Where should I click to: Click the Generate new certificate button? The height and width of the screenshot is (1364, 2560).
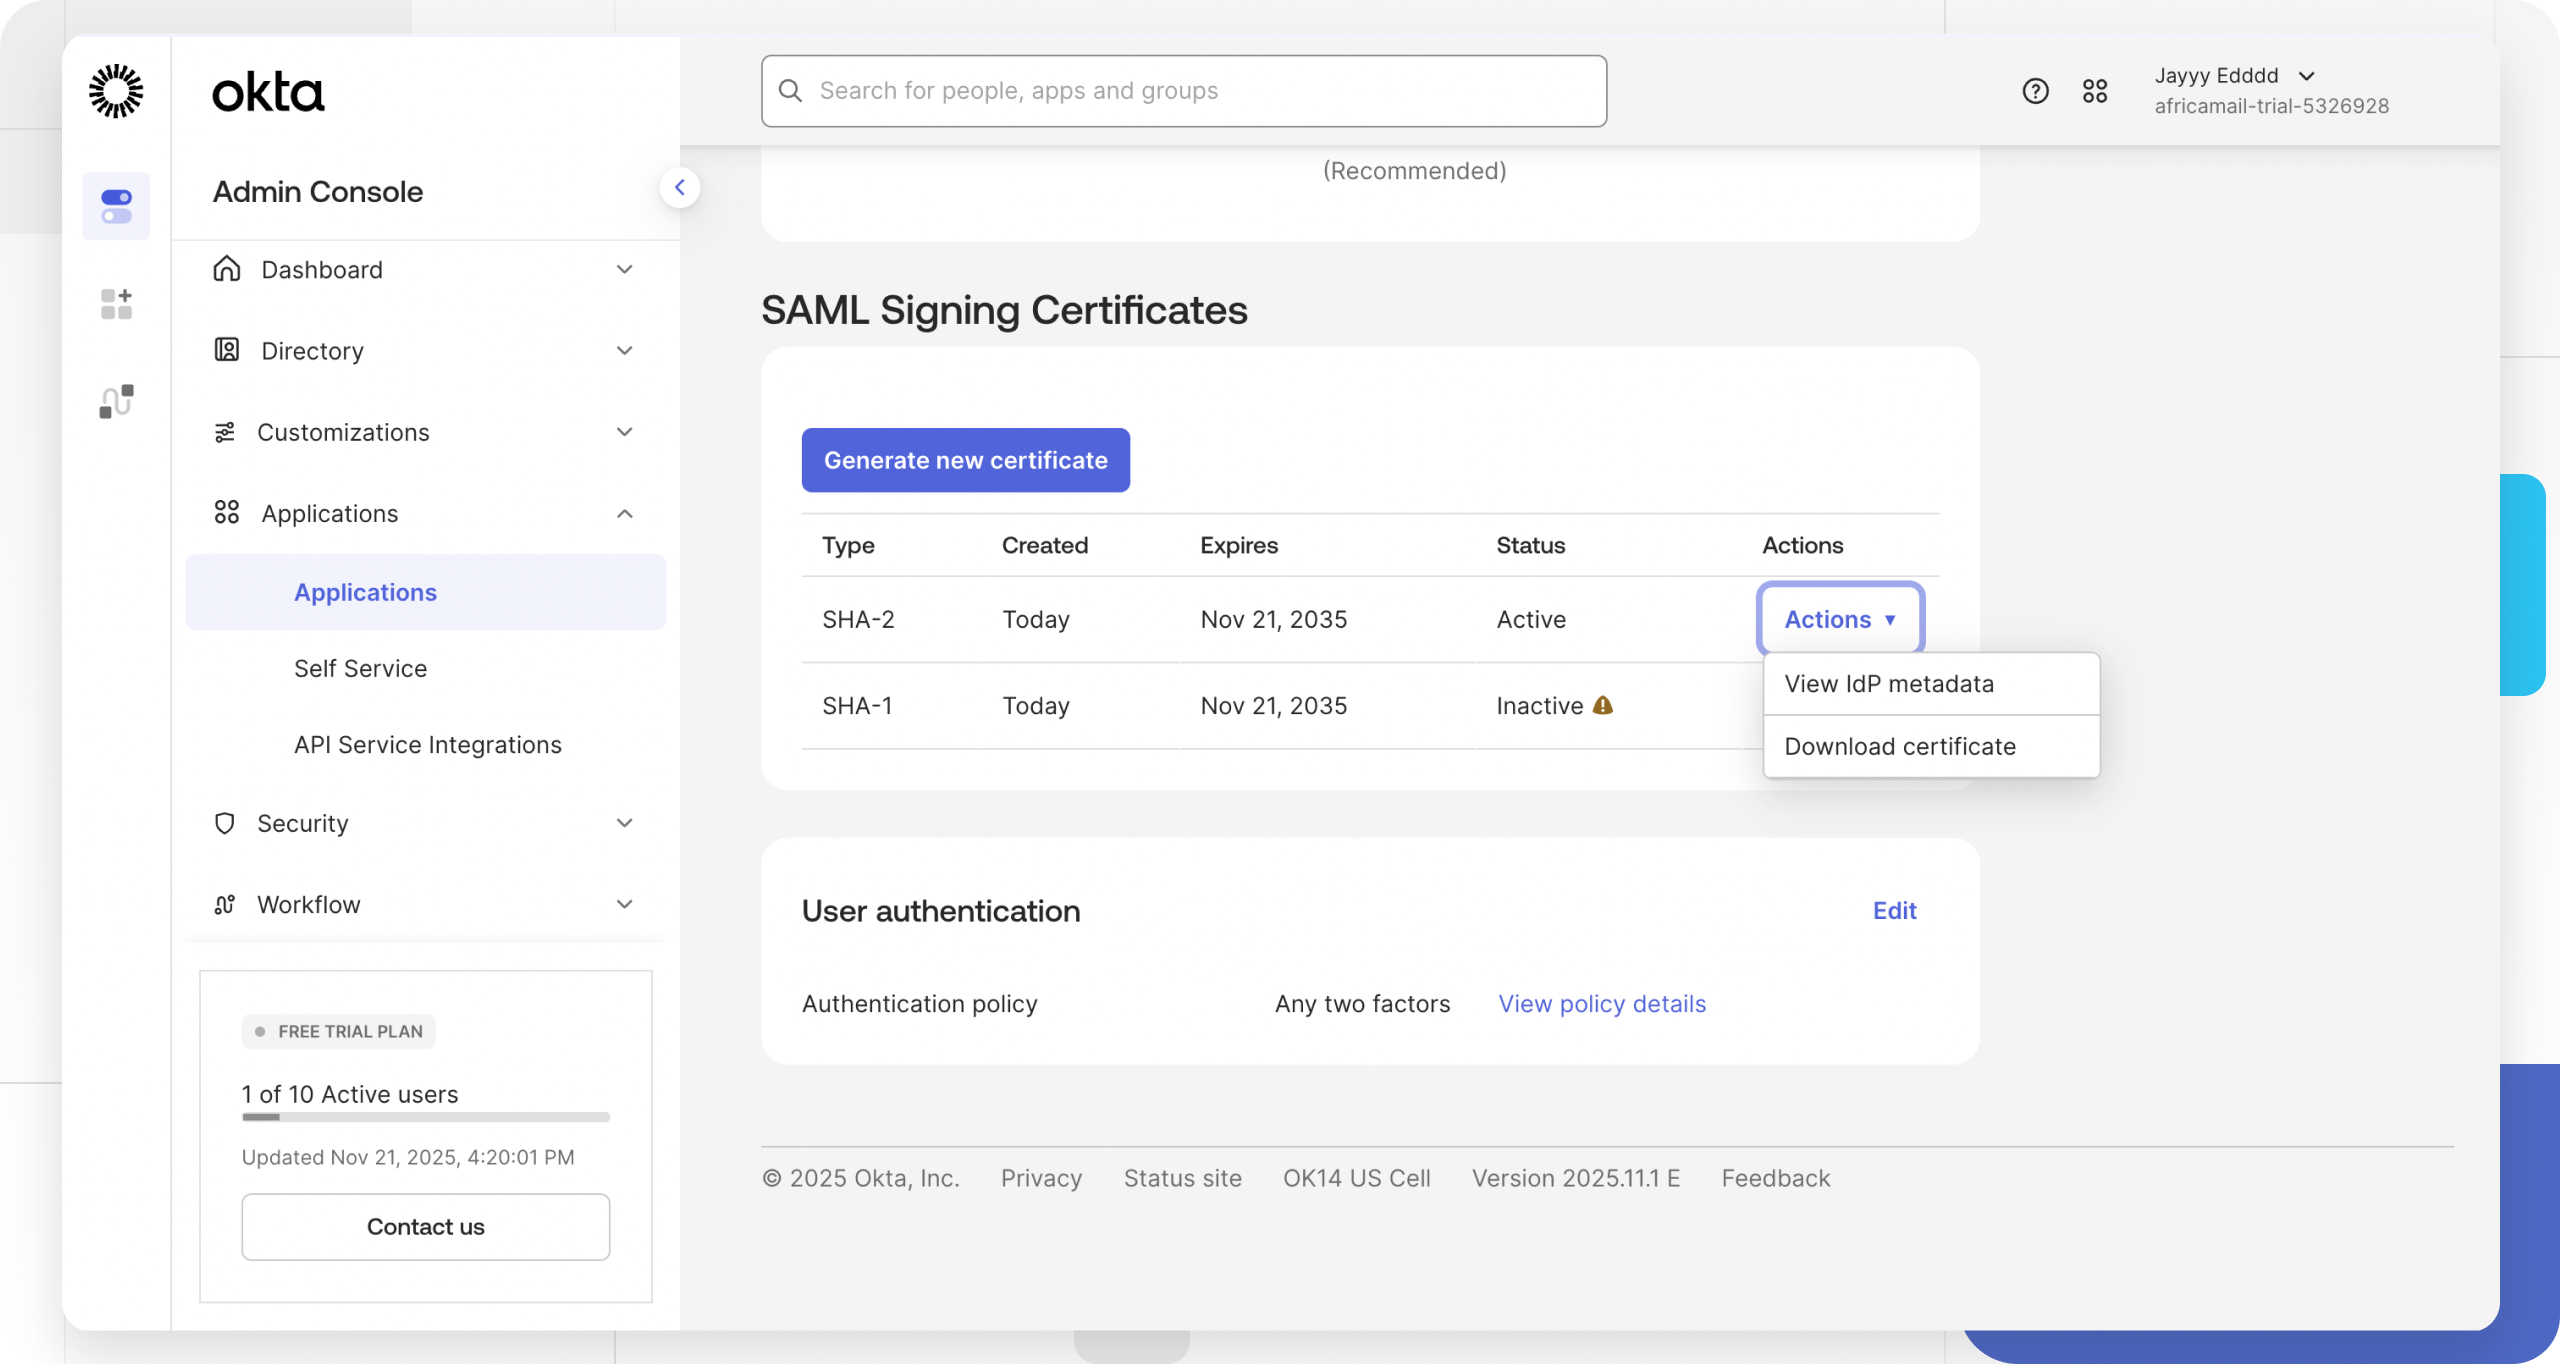point(964,460)
